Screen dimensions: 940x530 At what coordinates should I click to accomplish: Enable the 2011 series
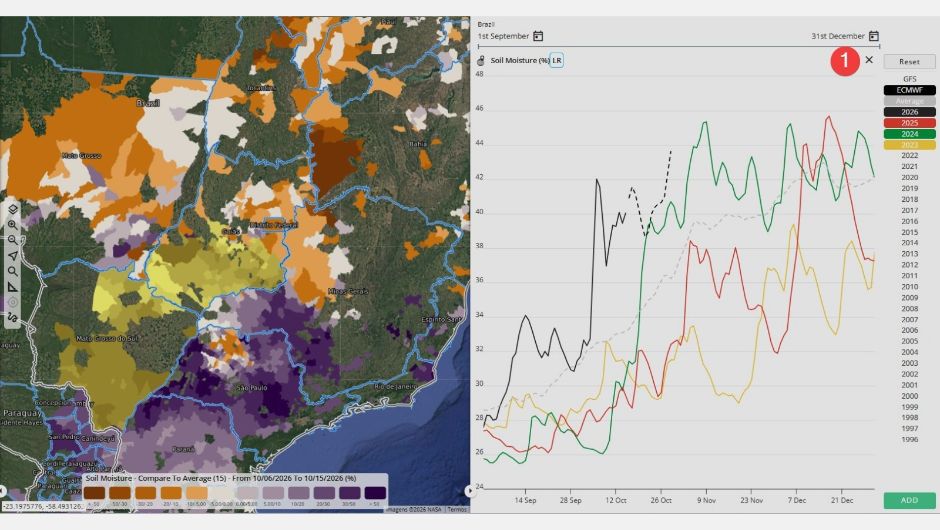pos(909,276)
